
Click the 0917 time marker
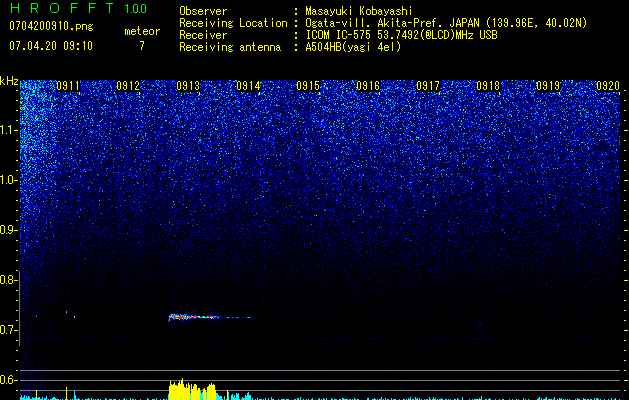(x=428, y=86)
